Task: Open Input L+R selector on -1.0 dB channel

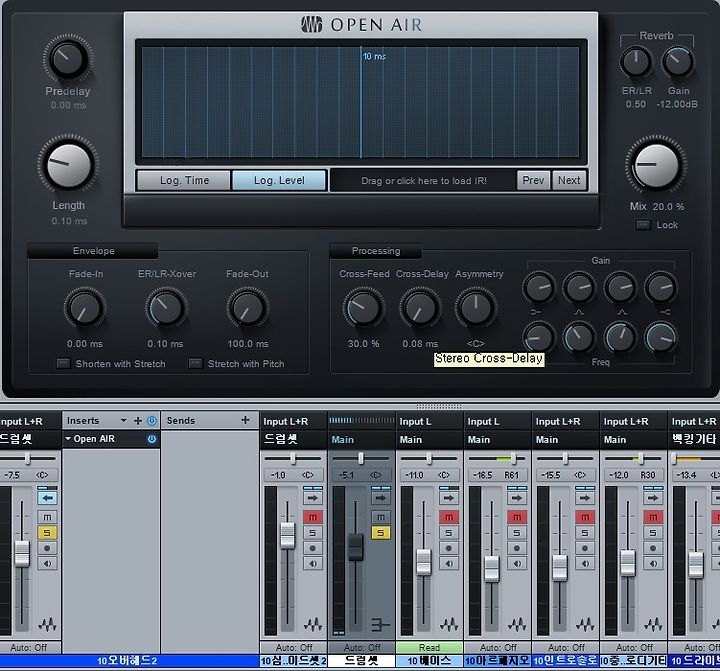Action: pos(293,421)
